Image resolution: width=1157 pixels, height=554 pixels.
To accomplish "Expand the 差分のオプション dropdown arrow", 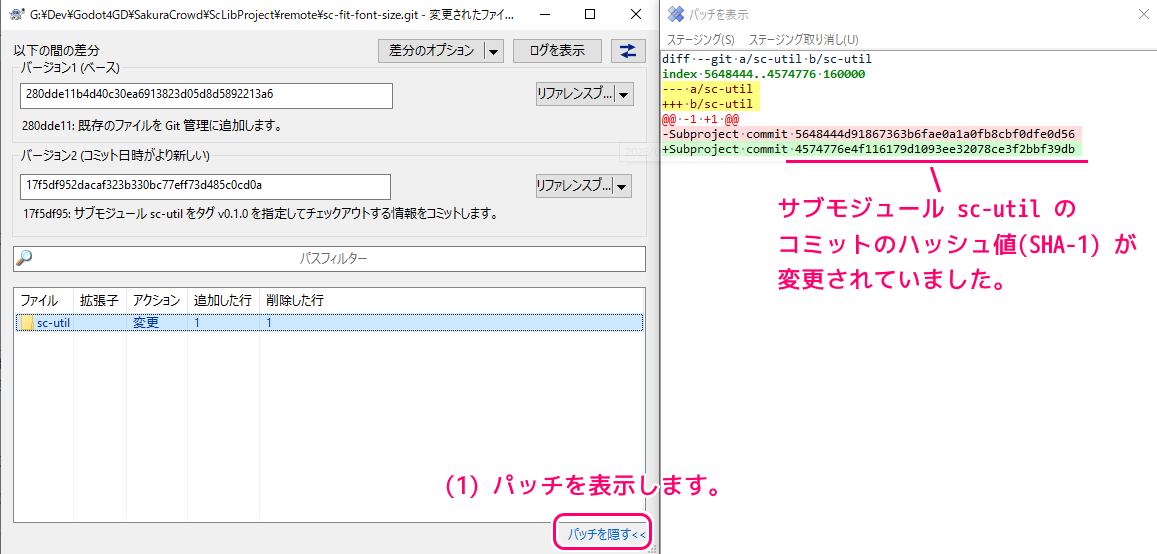I will click(x=493, y=51).
